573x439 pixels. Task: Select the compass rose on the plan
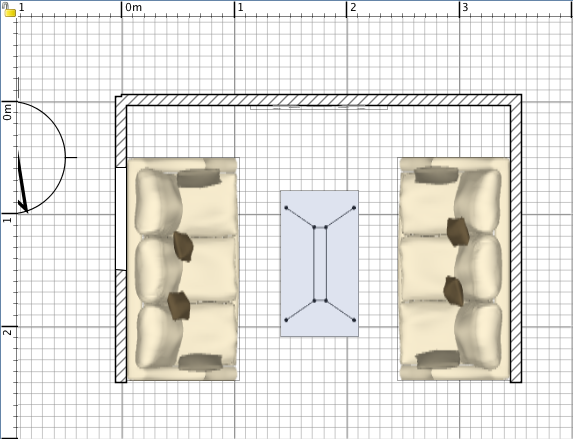[x=41, y=158]
